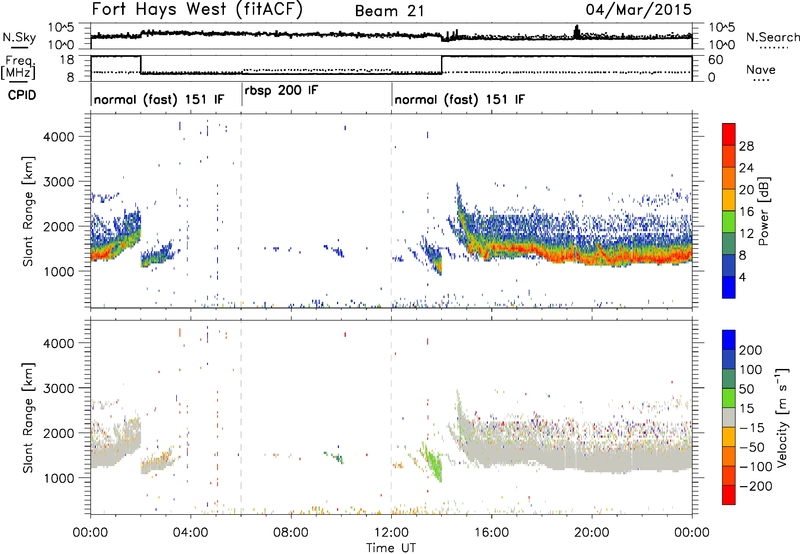
Task: Click the '-200' value on Velocity colorbar
Action: click(756, 486)
